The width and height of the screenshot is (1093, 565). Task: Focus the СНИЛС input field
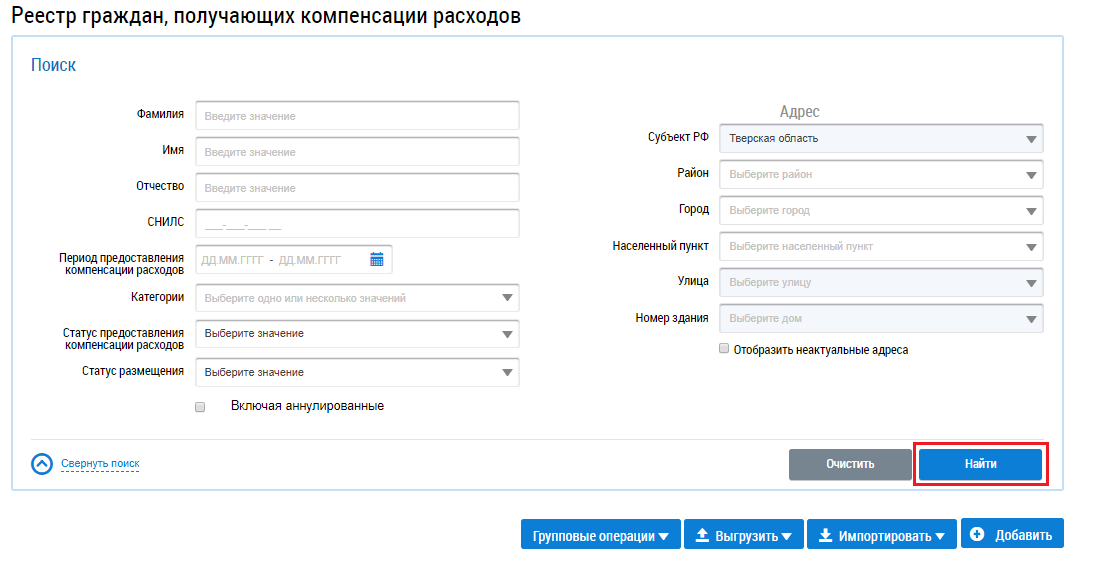(357, 224)
